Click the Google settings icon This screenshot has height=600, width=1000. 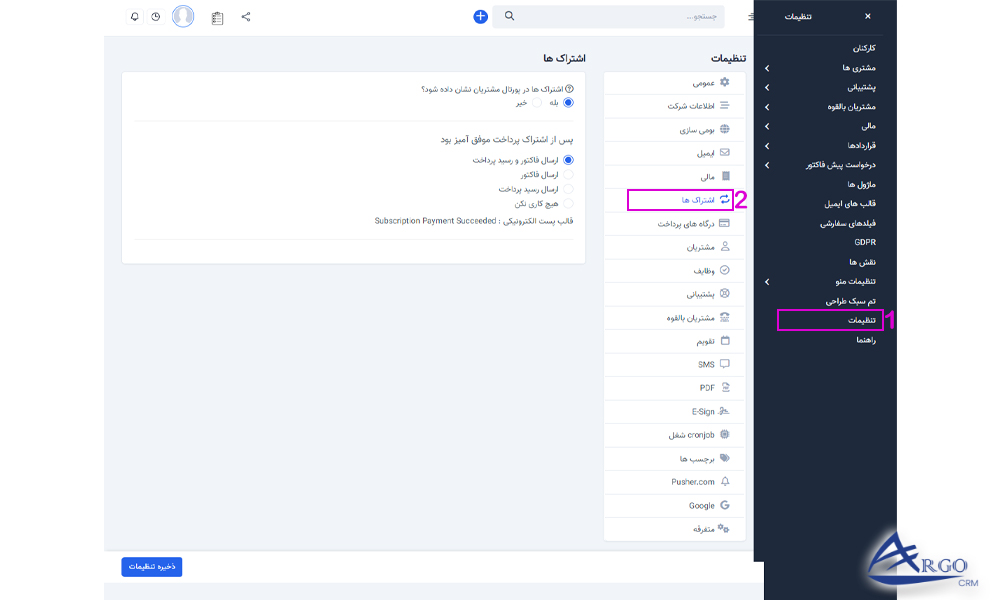click(x=725, y=504)
